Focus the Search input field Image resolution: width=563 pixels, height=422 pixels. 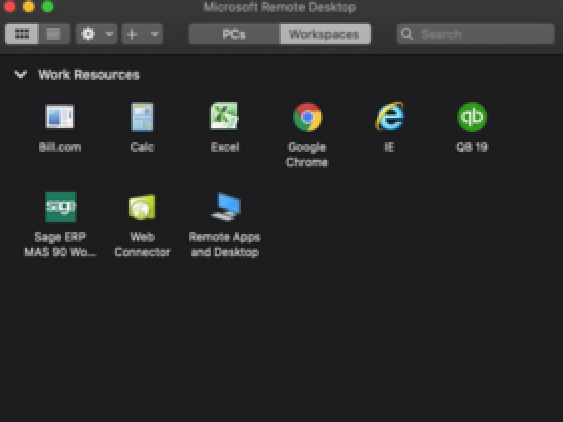click(476, 34)
